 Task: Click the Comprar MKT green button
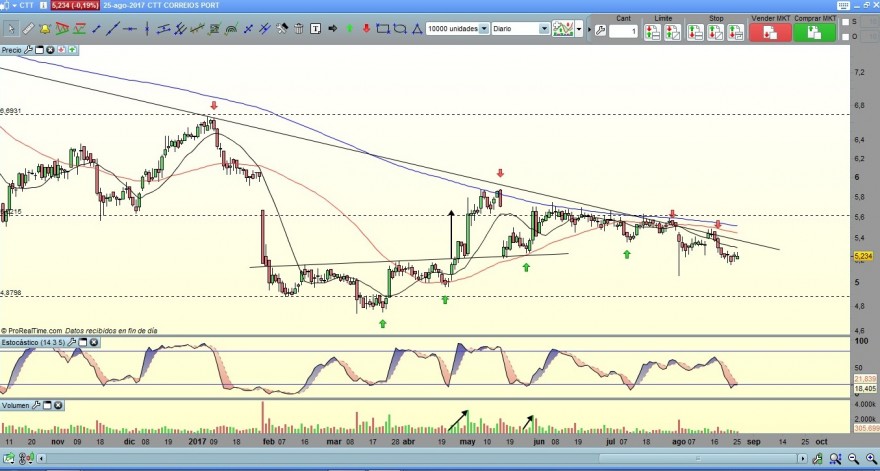(815, 32)
